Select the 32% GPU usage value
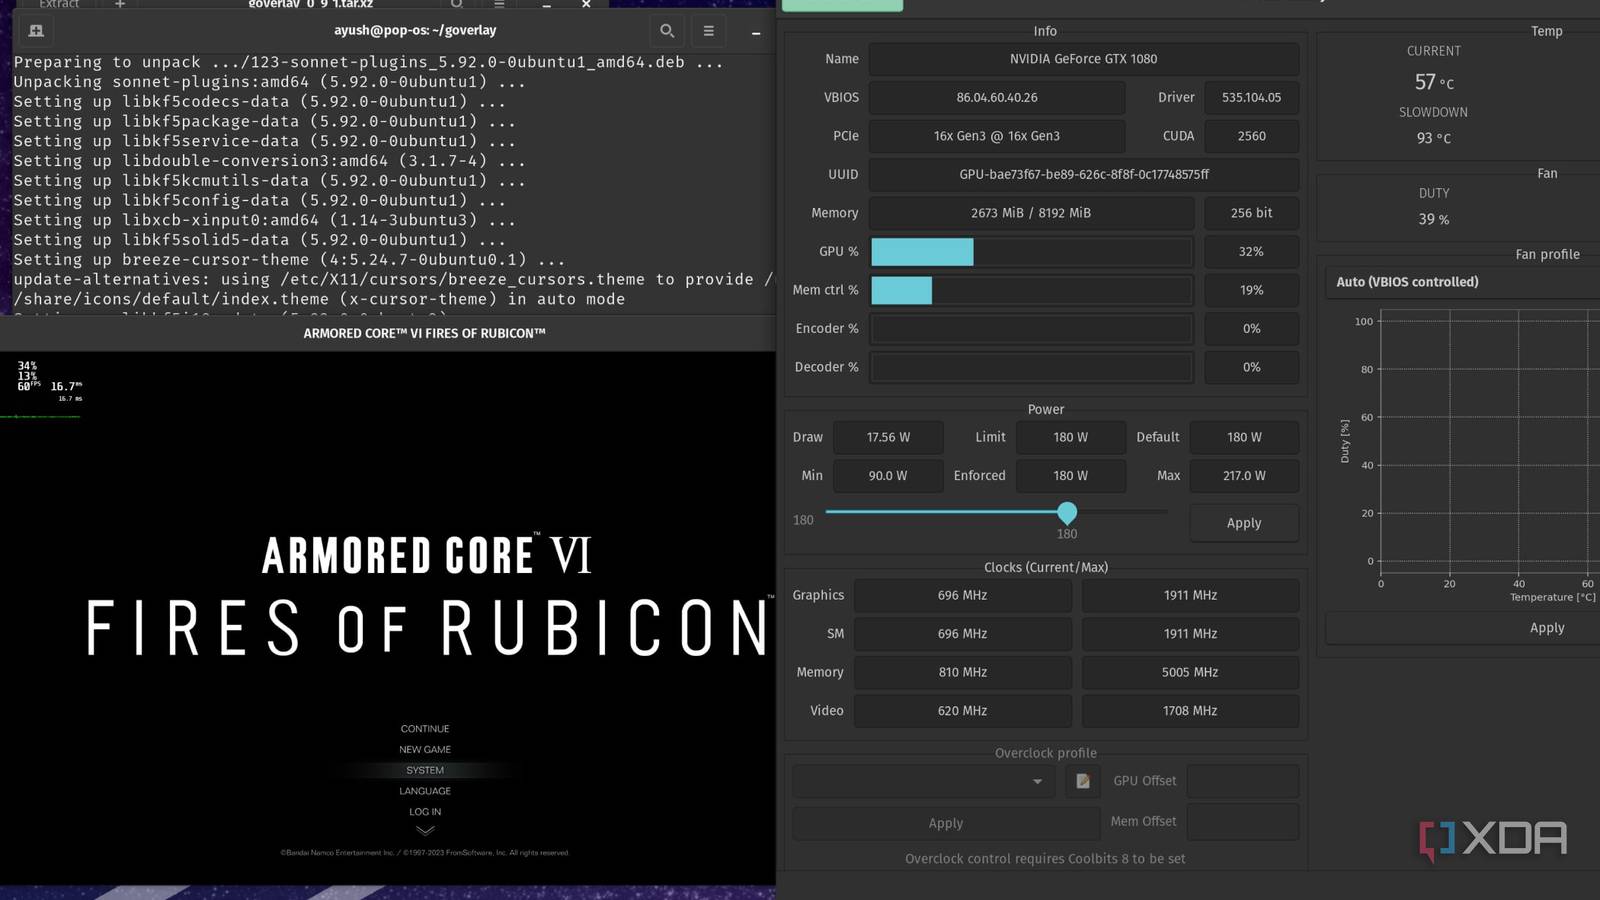Screen dimensions: 1600x900 coord(1251,252)
